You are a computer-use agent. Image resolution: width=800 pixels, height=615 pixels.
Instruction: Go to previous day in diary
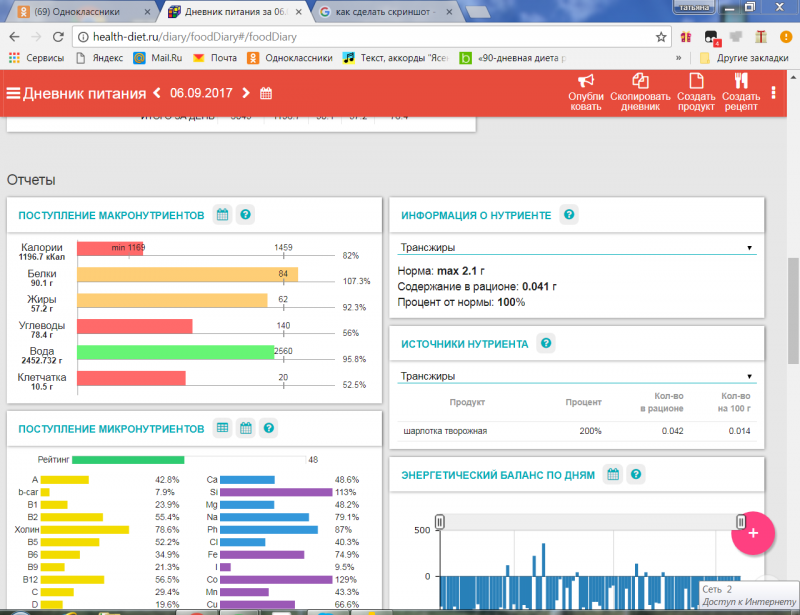pyautogui.click(x=157, y=93)
